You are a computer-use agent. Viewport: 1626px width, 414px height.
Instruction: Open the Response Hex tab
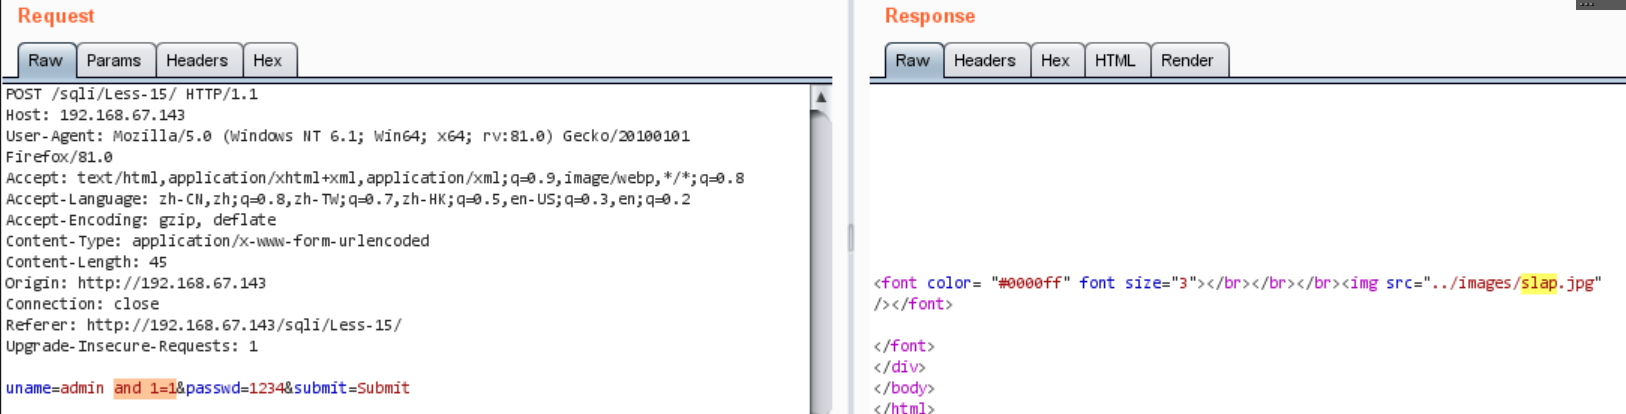point(1056,60)
